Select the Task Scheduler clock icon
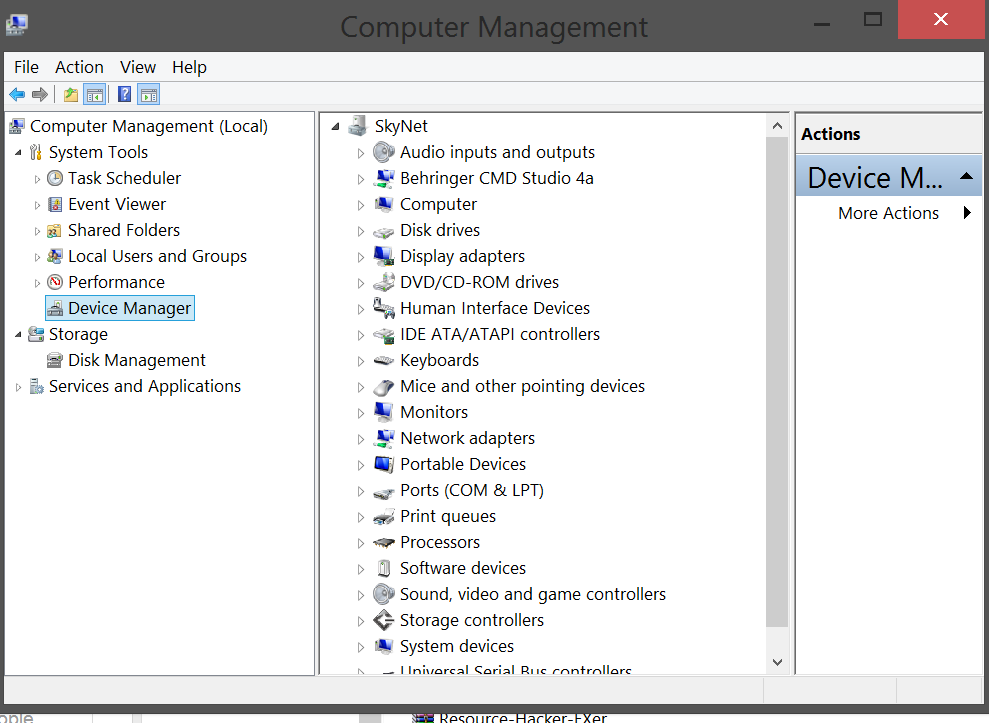The image size is (989, 723). pyautogui.click(x=55, y=178)
